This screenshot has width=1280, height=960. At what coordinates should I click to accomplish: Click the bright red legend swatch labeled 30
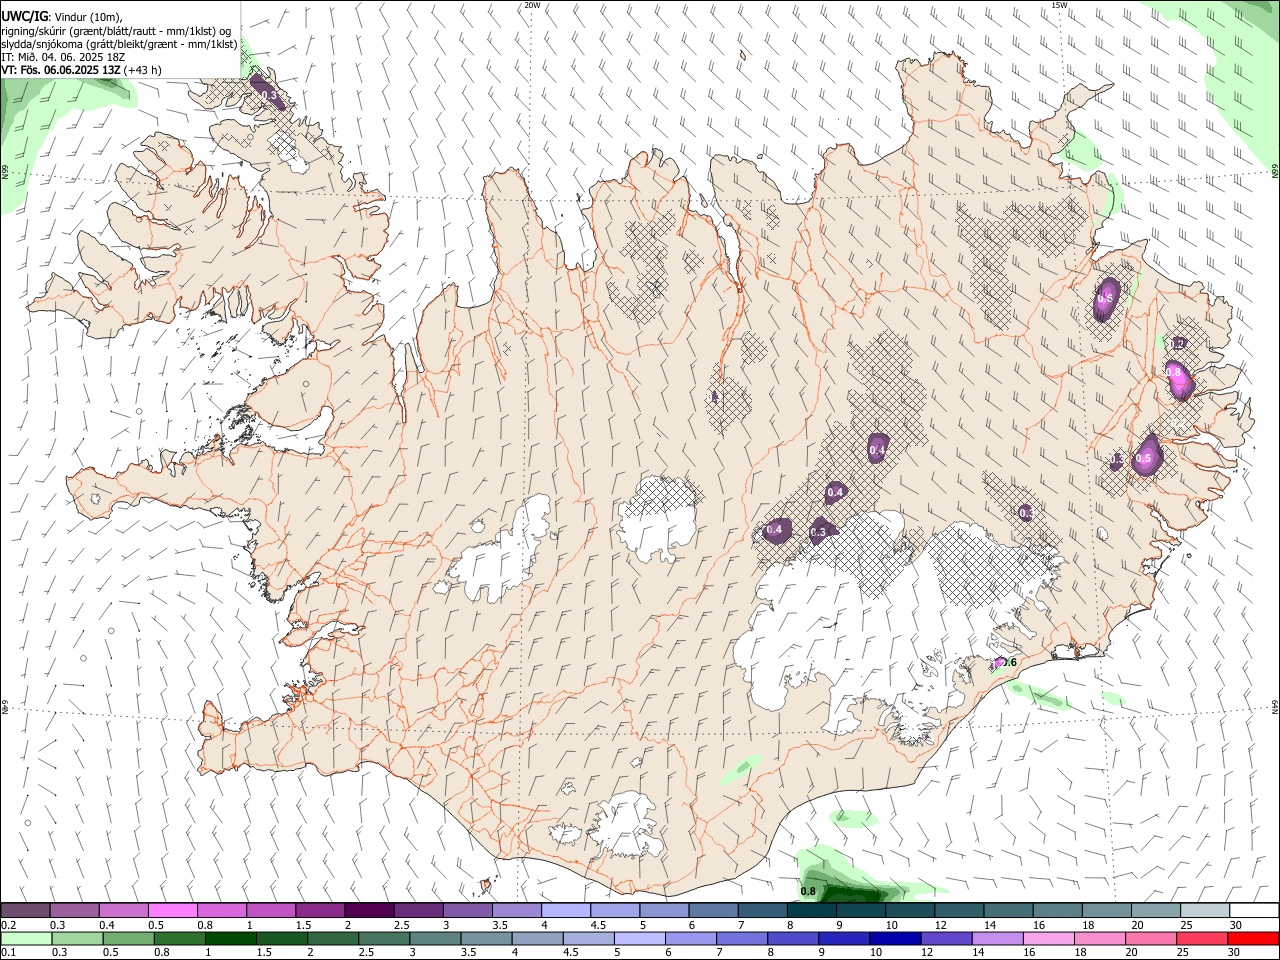1254,938
